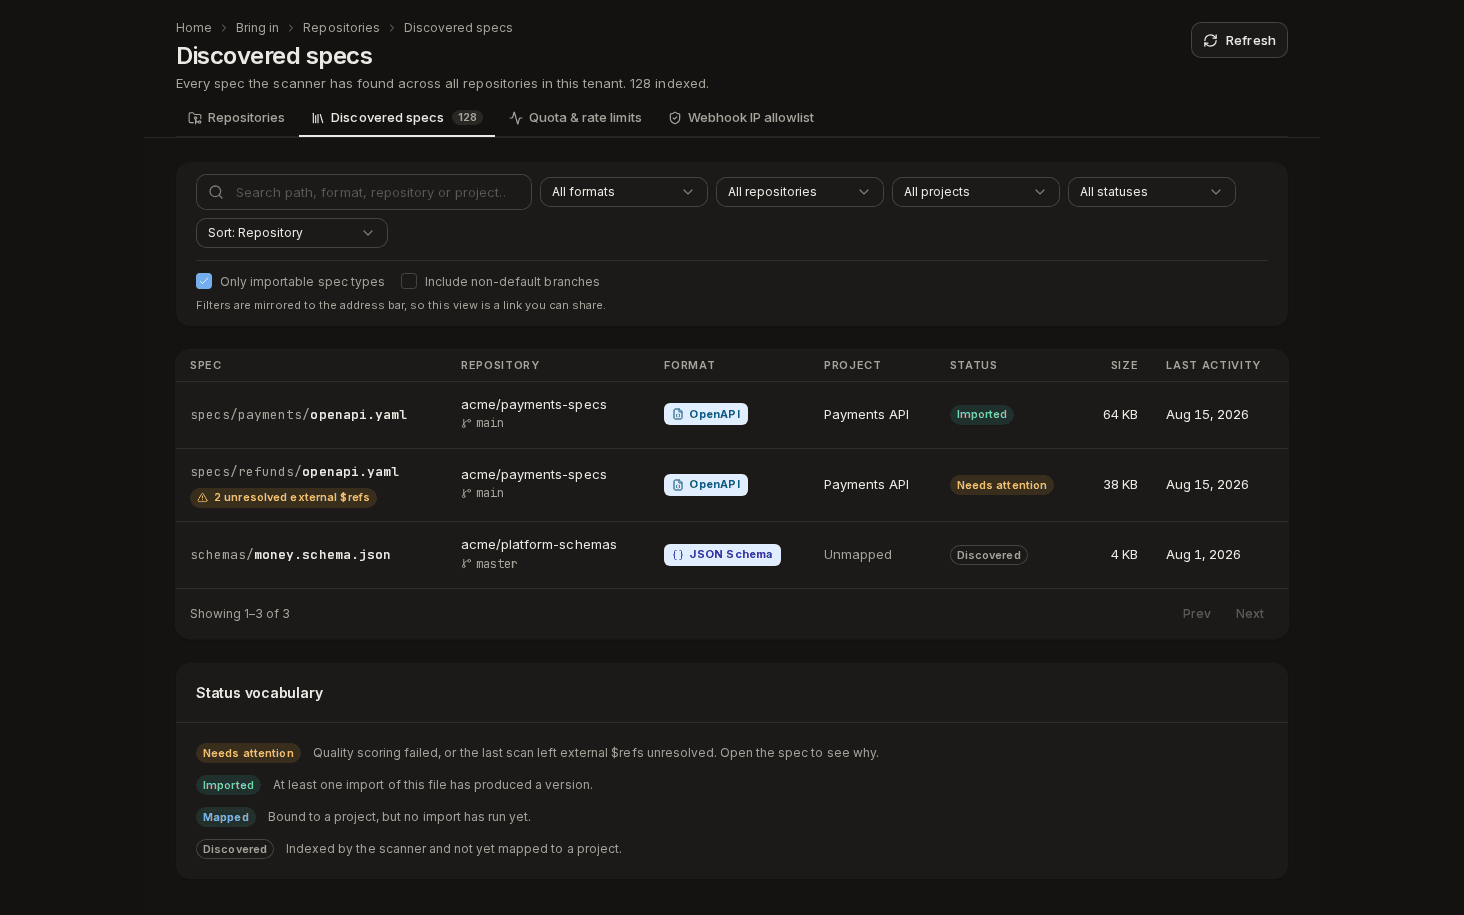Open the Repositories tab
The height and width of the screenshot is (915, 1464).
237,118
